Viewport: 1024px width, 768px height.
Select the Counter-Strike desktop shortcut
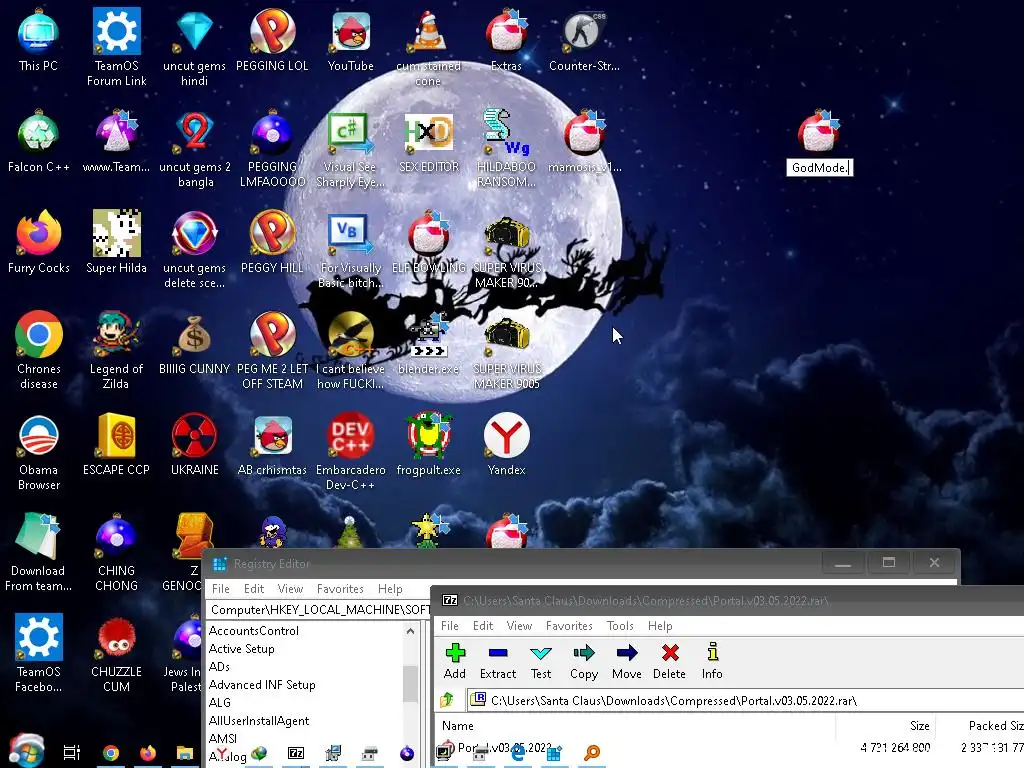pyautogui.click(x=584, y=40)
